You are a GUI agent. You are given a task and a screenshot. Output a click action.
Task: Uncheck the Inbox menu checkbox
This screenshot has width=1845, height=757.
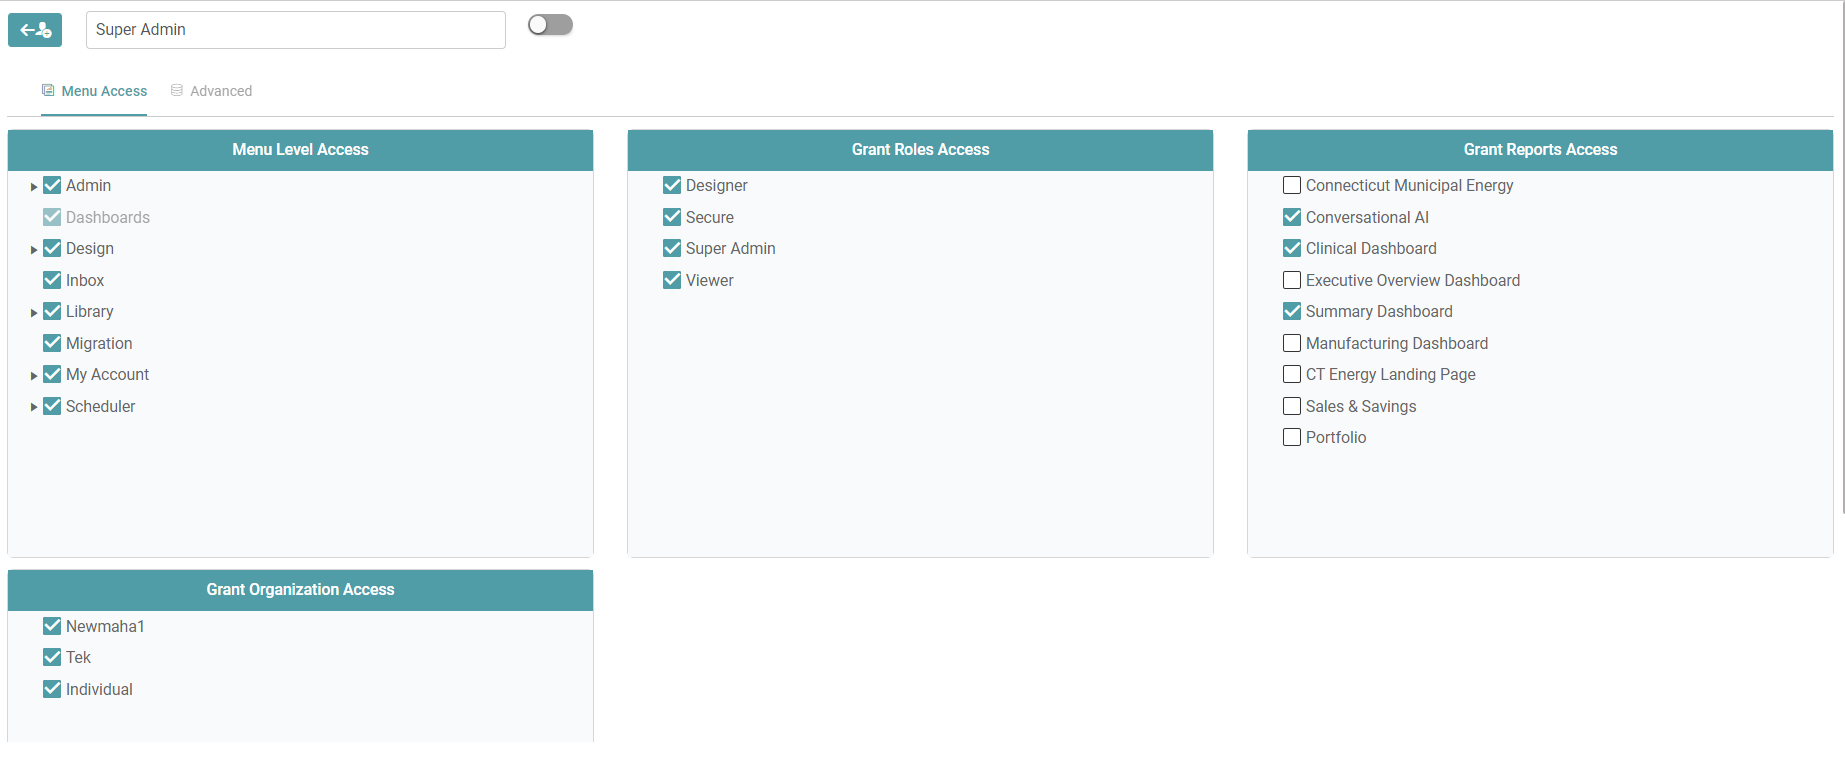(x=52, y=280)
